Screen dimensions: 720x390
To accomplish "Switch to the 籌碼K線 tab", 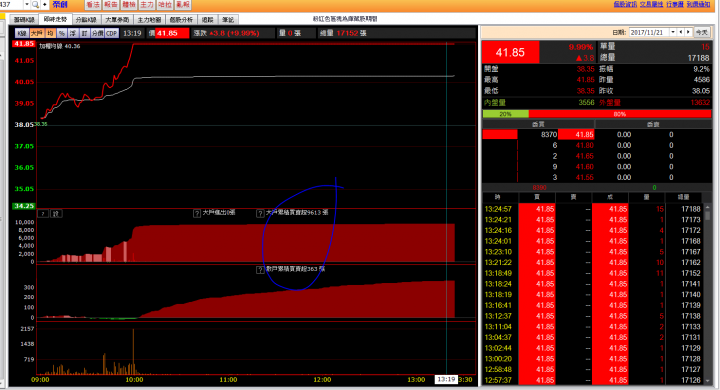I will 24,20.
